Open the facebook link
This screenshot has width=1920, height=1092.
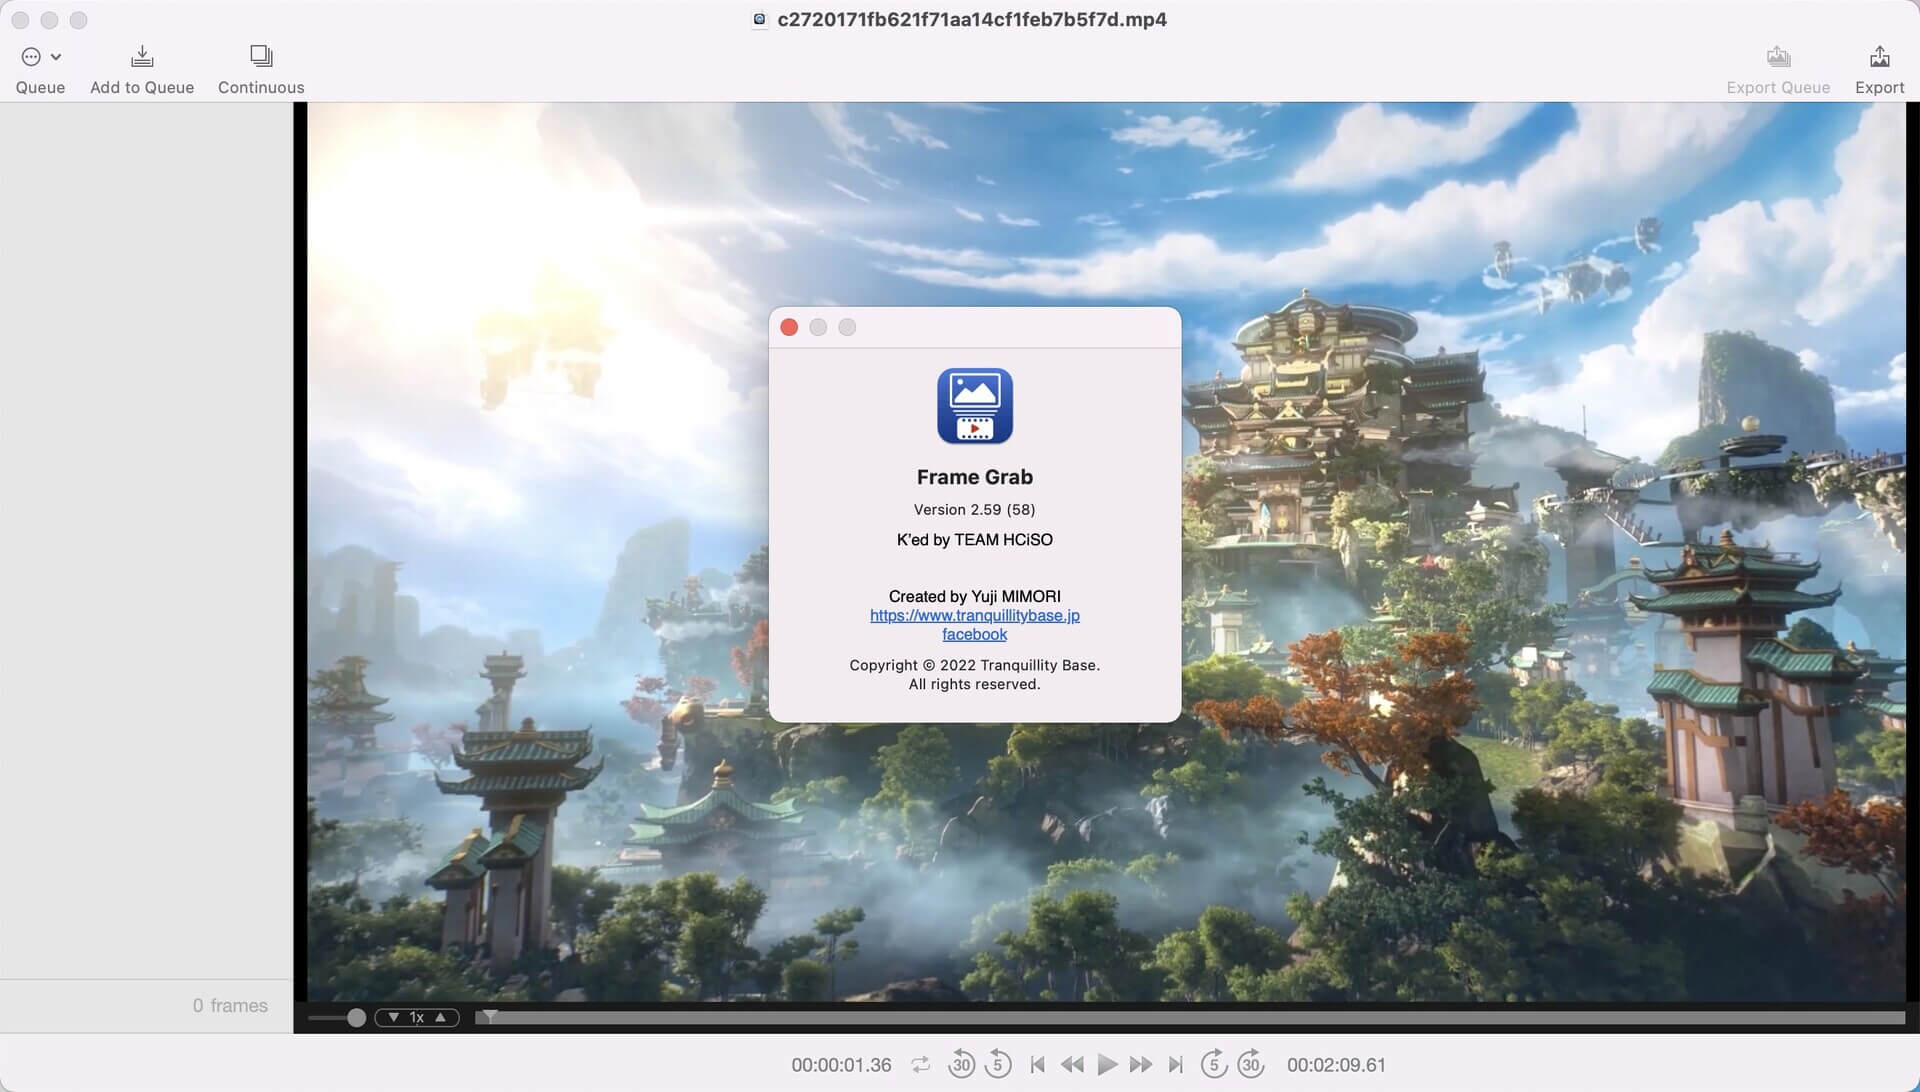(x=974, y=634)
